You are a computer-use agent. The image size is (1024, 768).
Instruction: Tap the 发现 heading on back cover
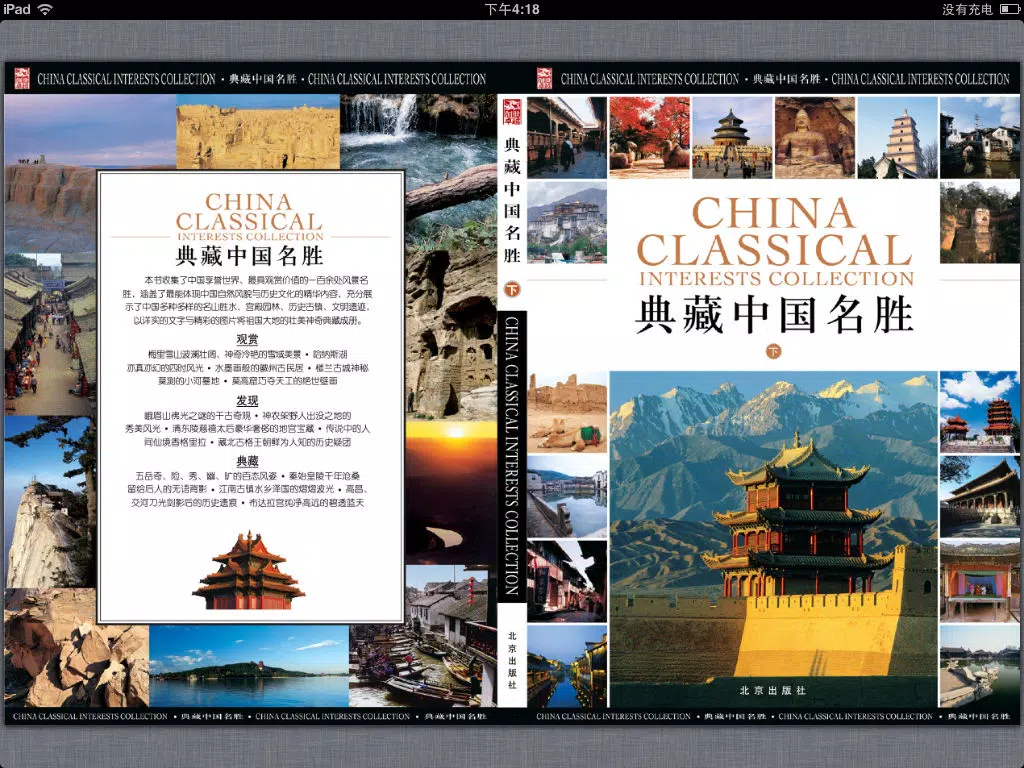pyautogui.click(x=248, y=400)
